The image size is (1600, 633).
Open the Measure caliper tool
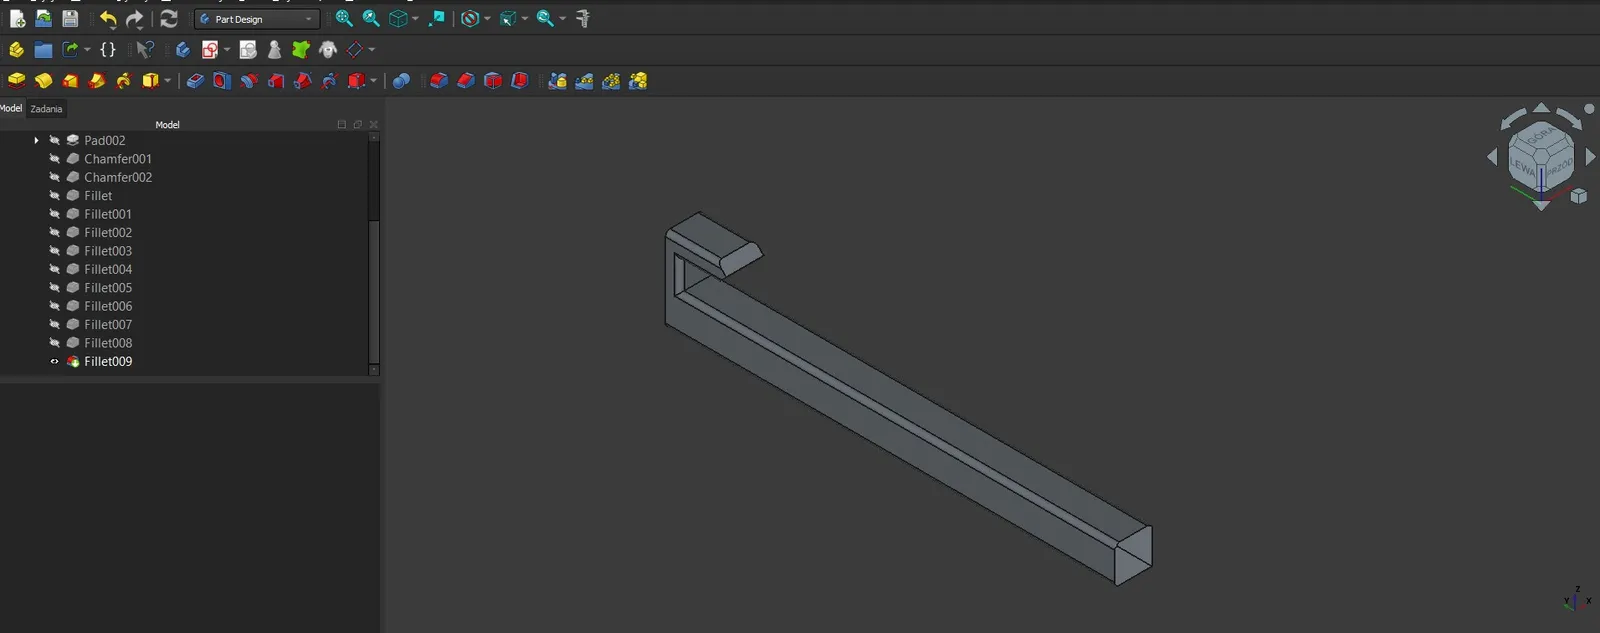pyautogui.click(x=584, y=19)
